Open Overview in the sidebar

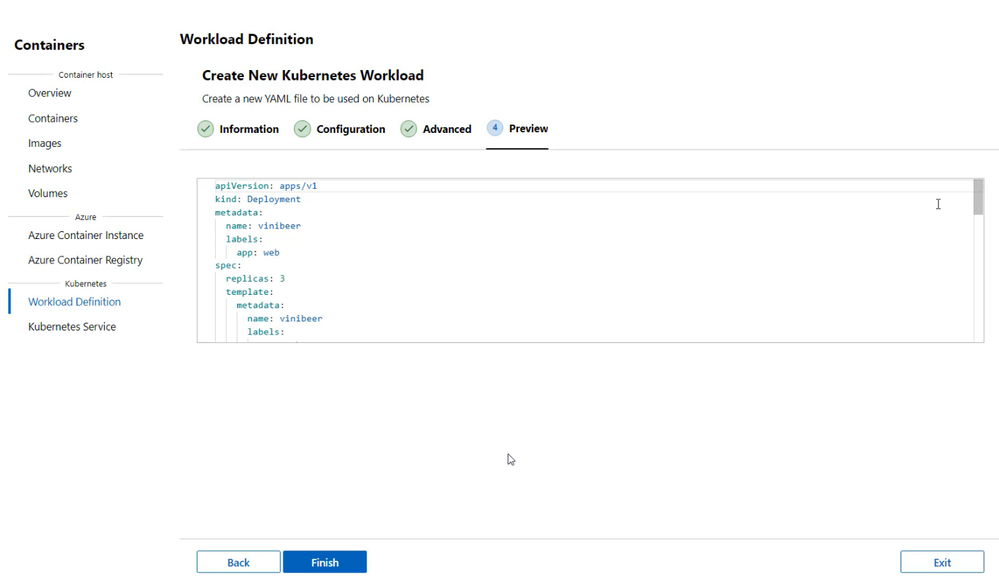coord(50,93)
